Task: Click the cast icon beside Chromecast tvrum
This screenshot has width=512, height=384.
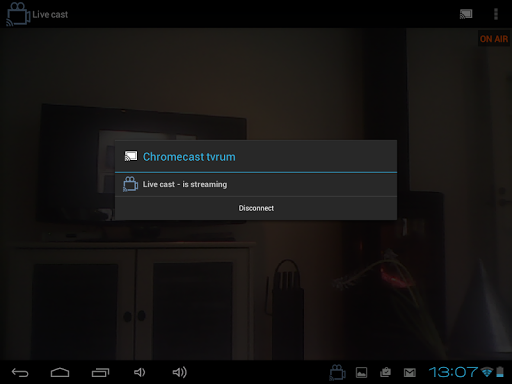Action: click(x=131, y=156)
